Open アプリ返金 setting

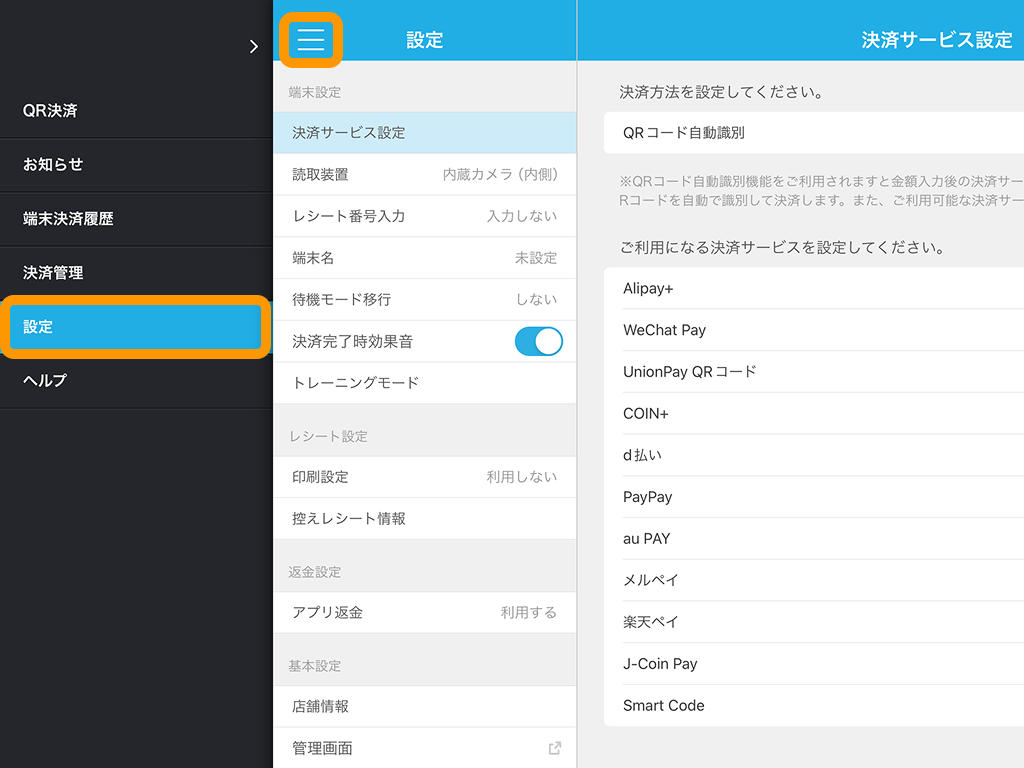coord(424,612)
